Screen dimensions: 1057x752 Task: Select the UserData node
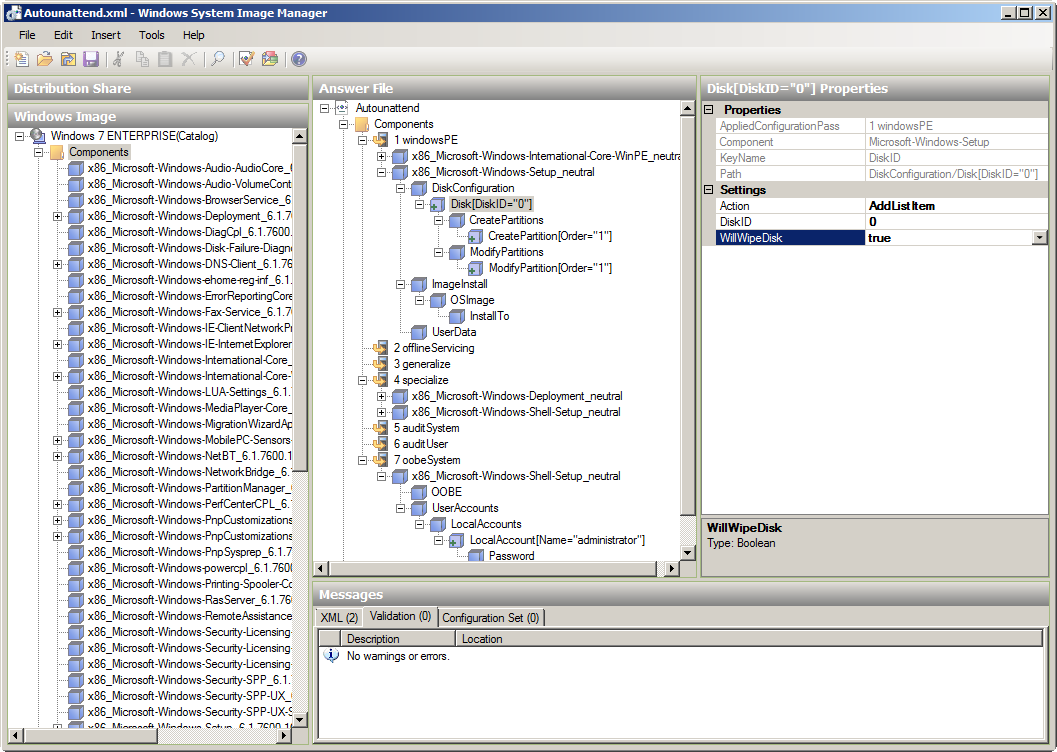coord(454,332)
